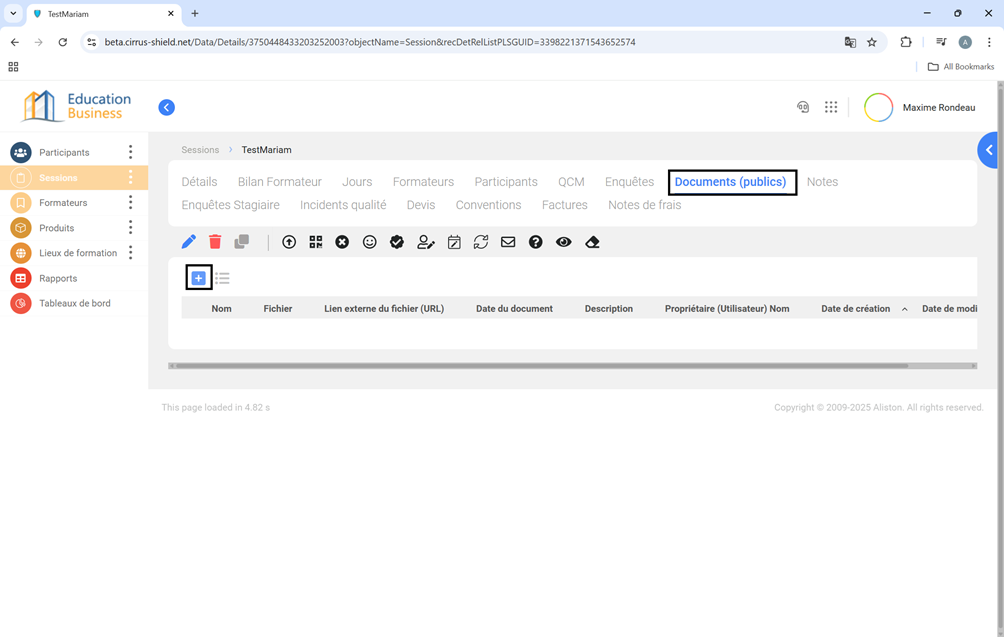Add a new document with plus button

pyautogui.click(x=198, y=278)
